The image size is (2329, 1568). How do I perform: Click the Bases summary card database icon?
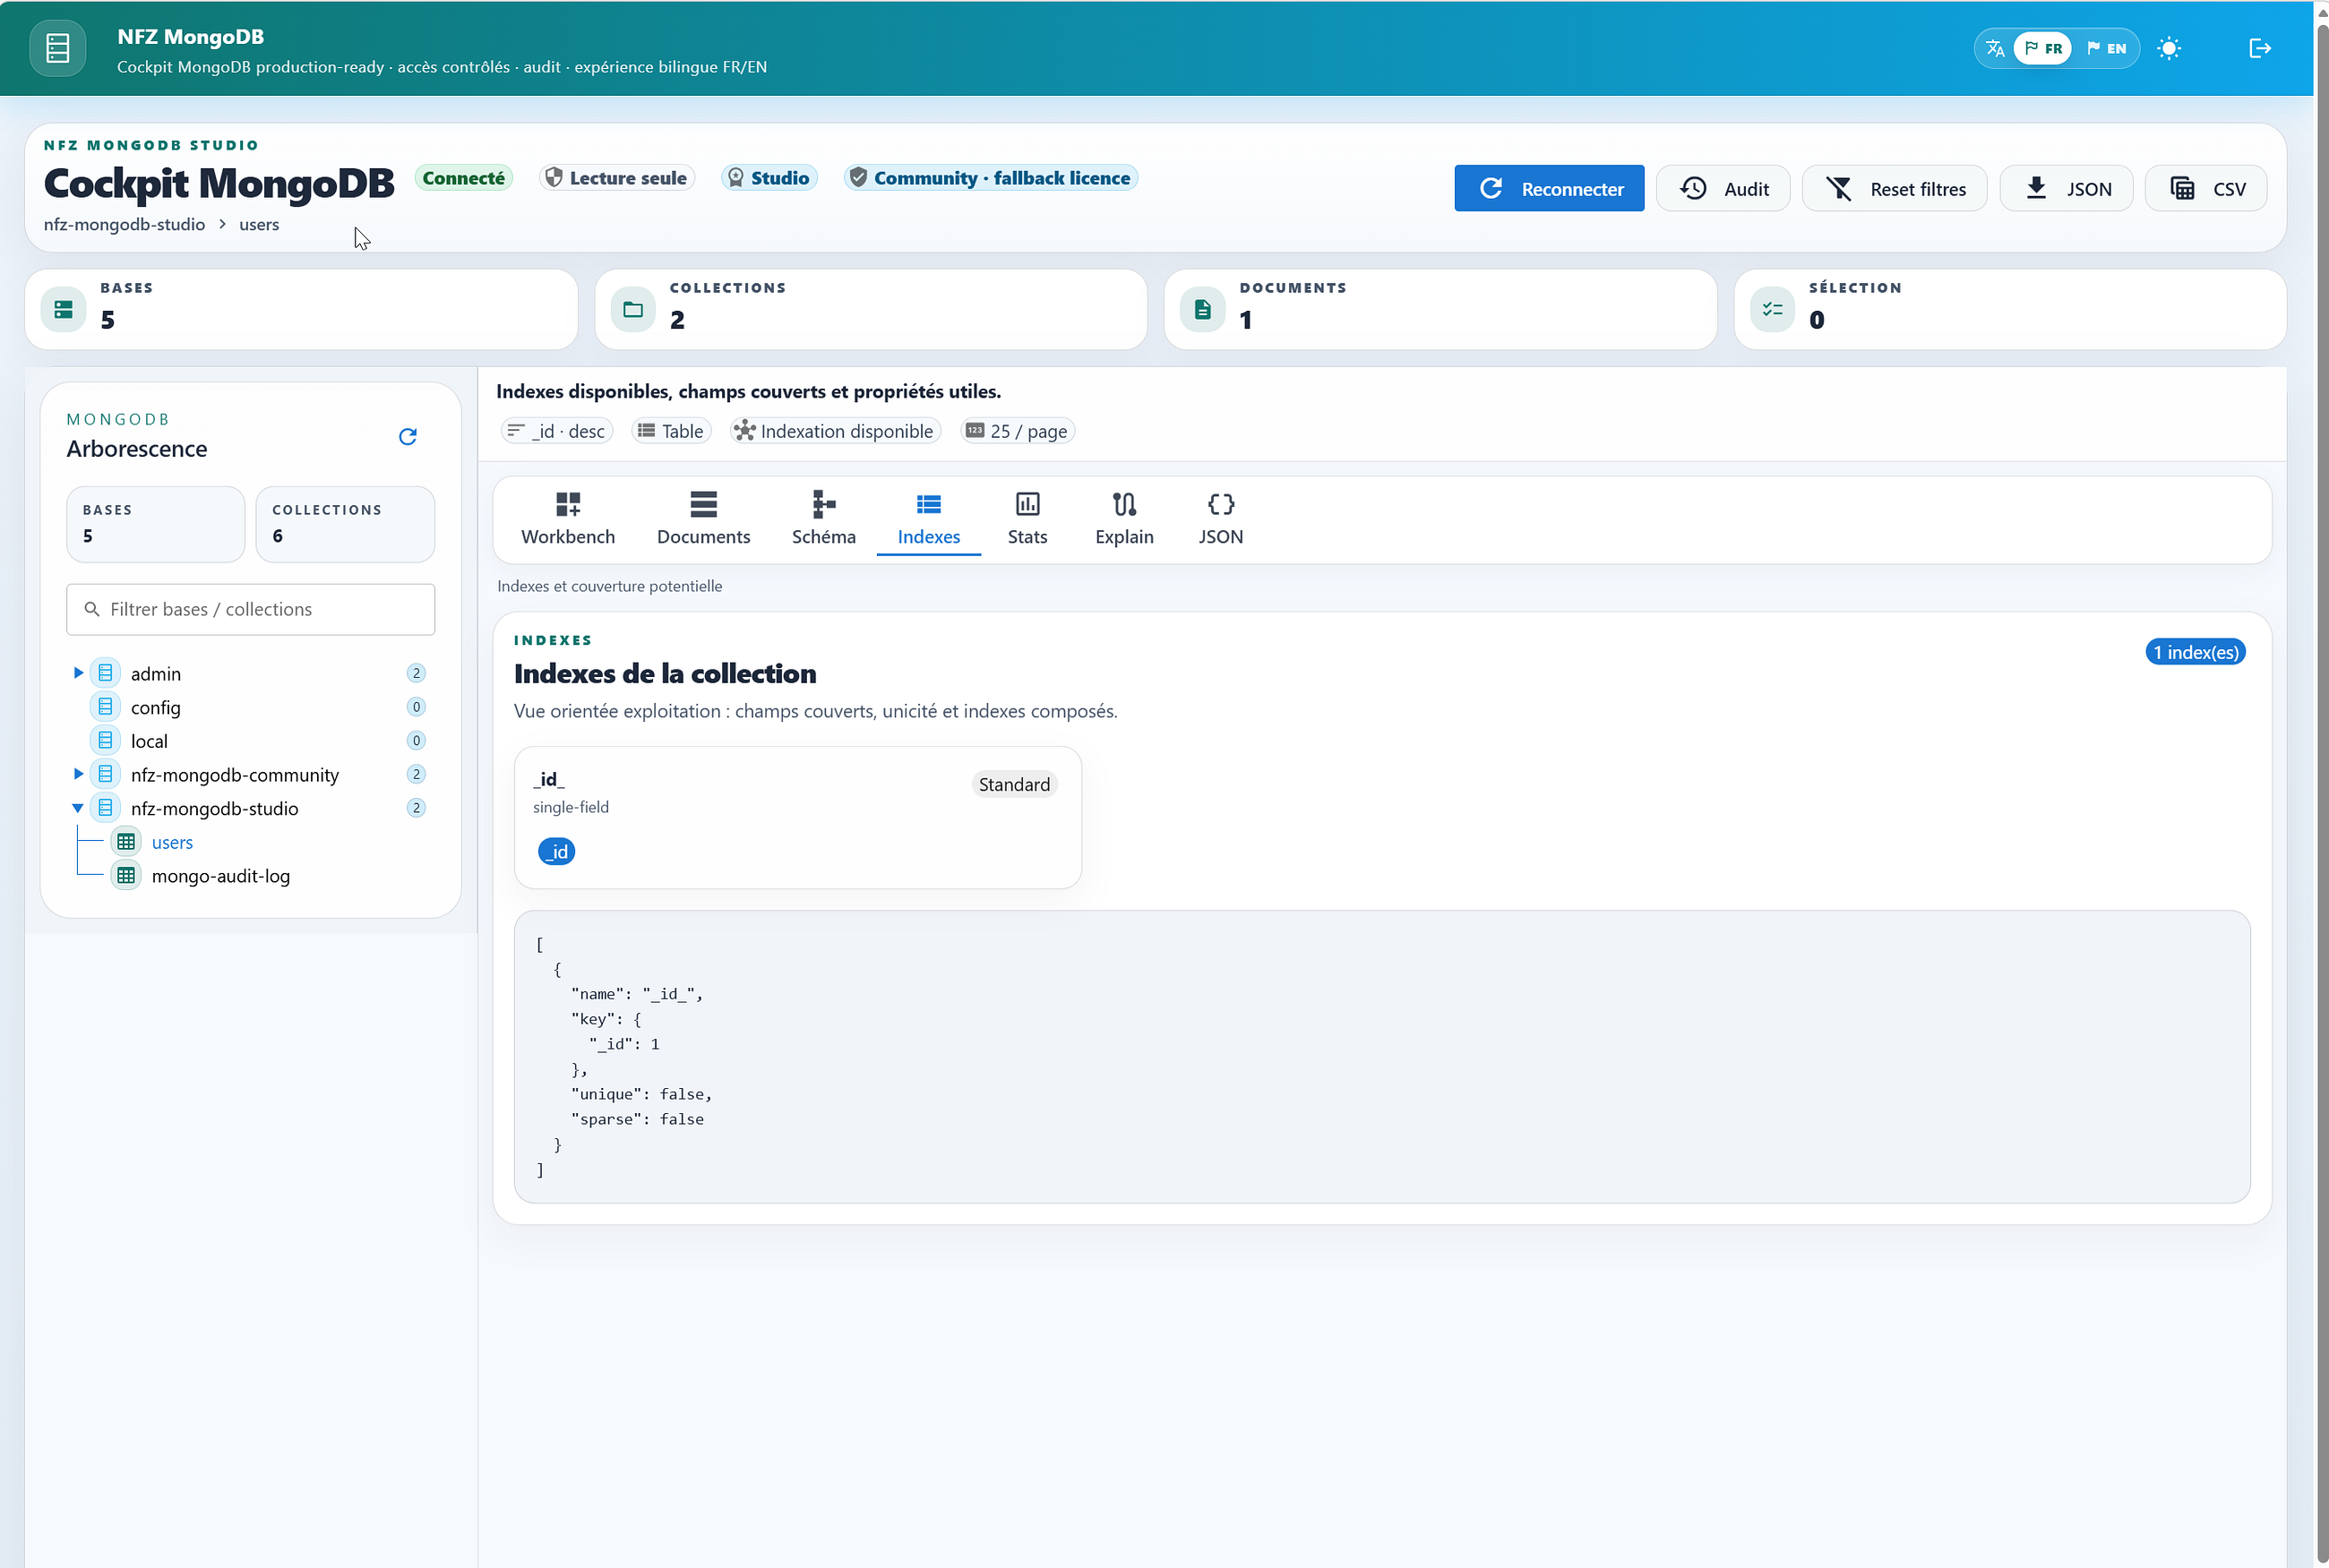(x=63, y=309)
